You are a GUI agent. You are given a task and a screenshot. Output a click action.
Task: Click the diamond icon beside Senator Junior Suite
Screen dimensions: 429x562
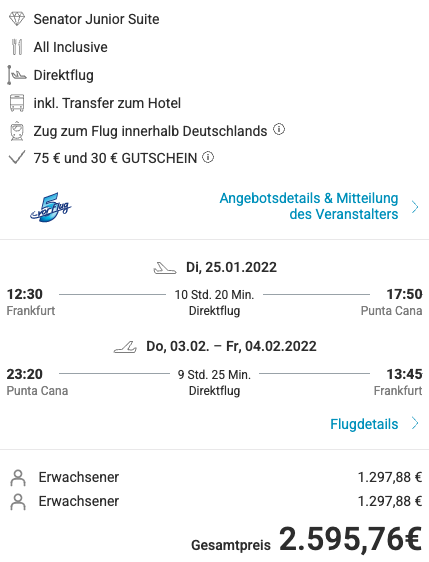17,19
